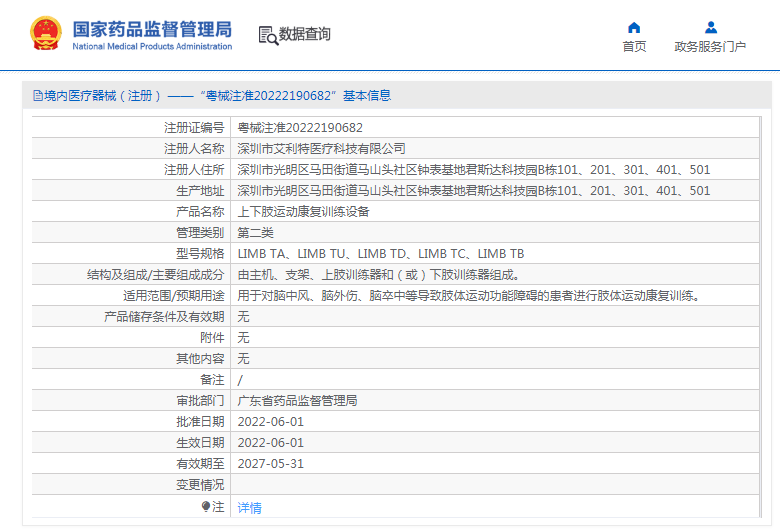This screenshot has height=531, width=780.
Task: Click the 注册证编号 label
Action: 195,128
